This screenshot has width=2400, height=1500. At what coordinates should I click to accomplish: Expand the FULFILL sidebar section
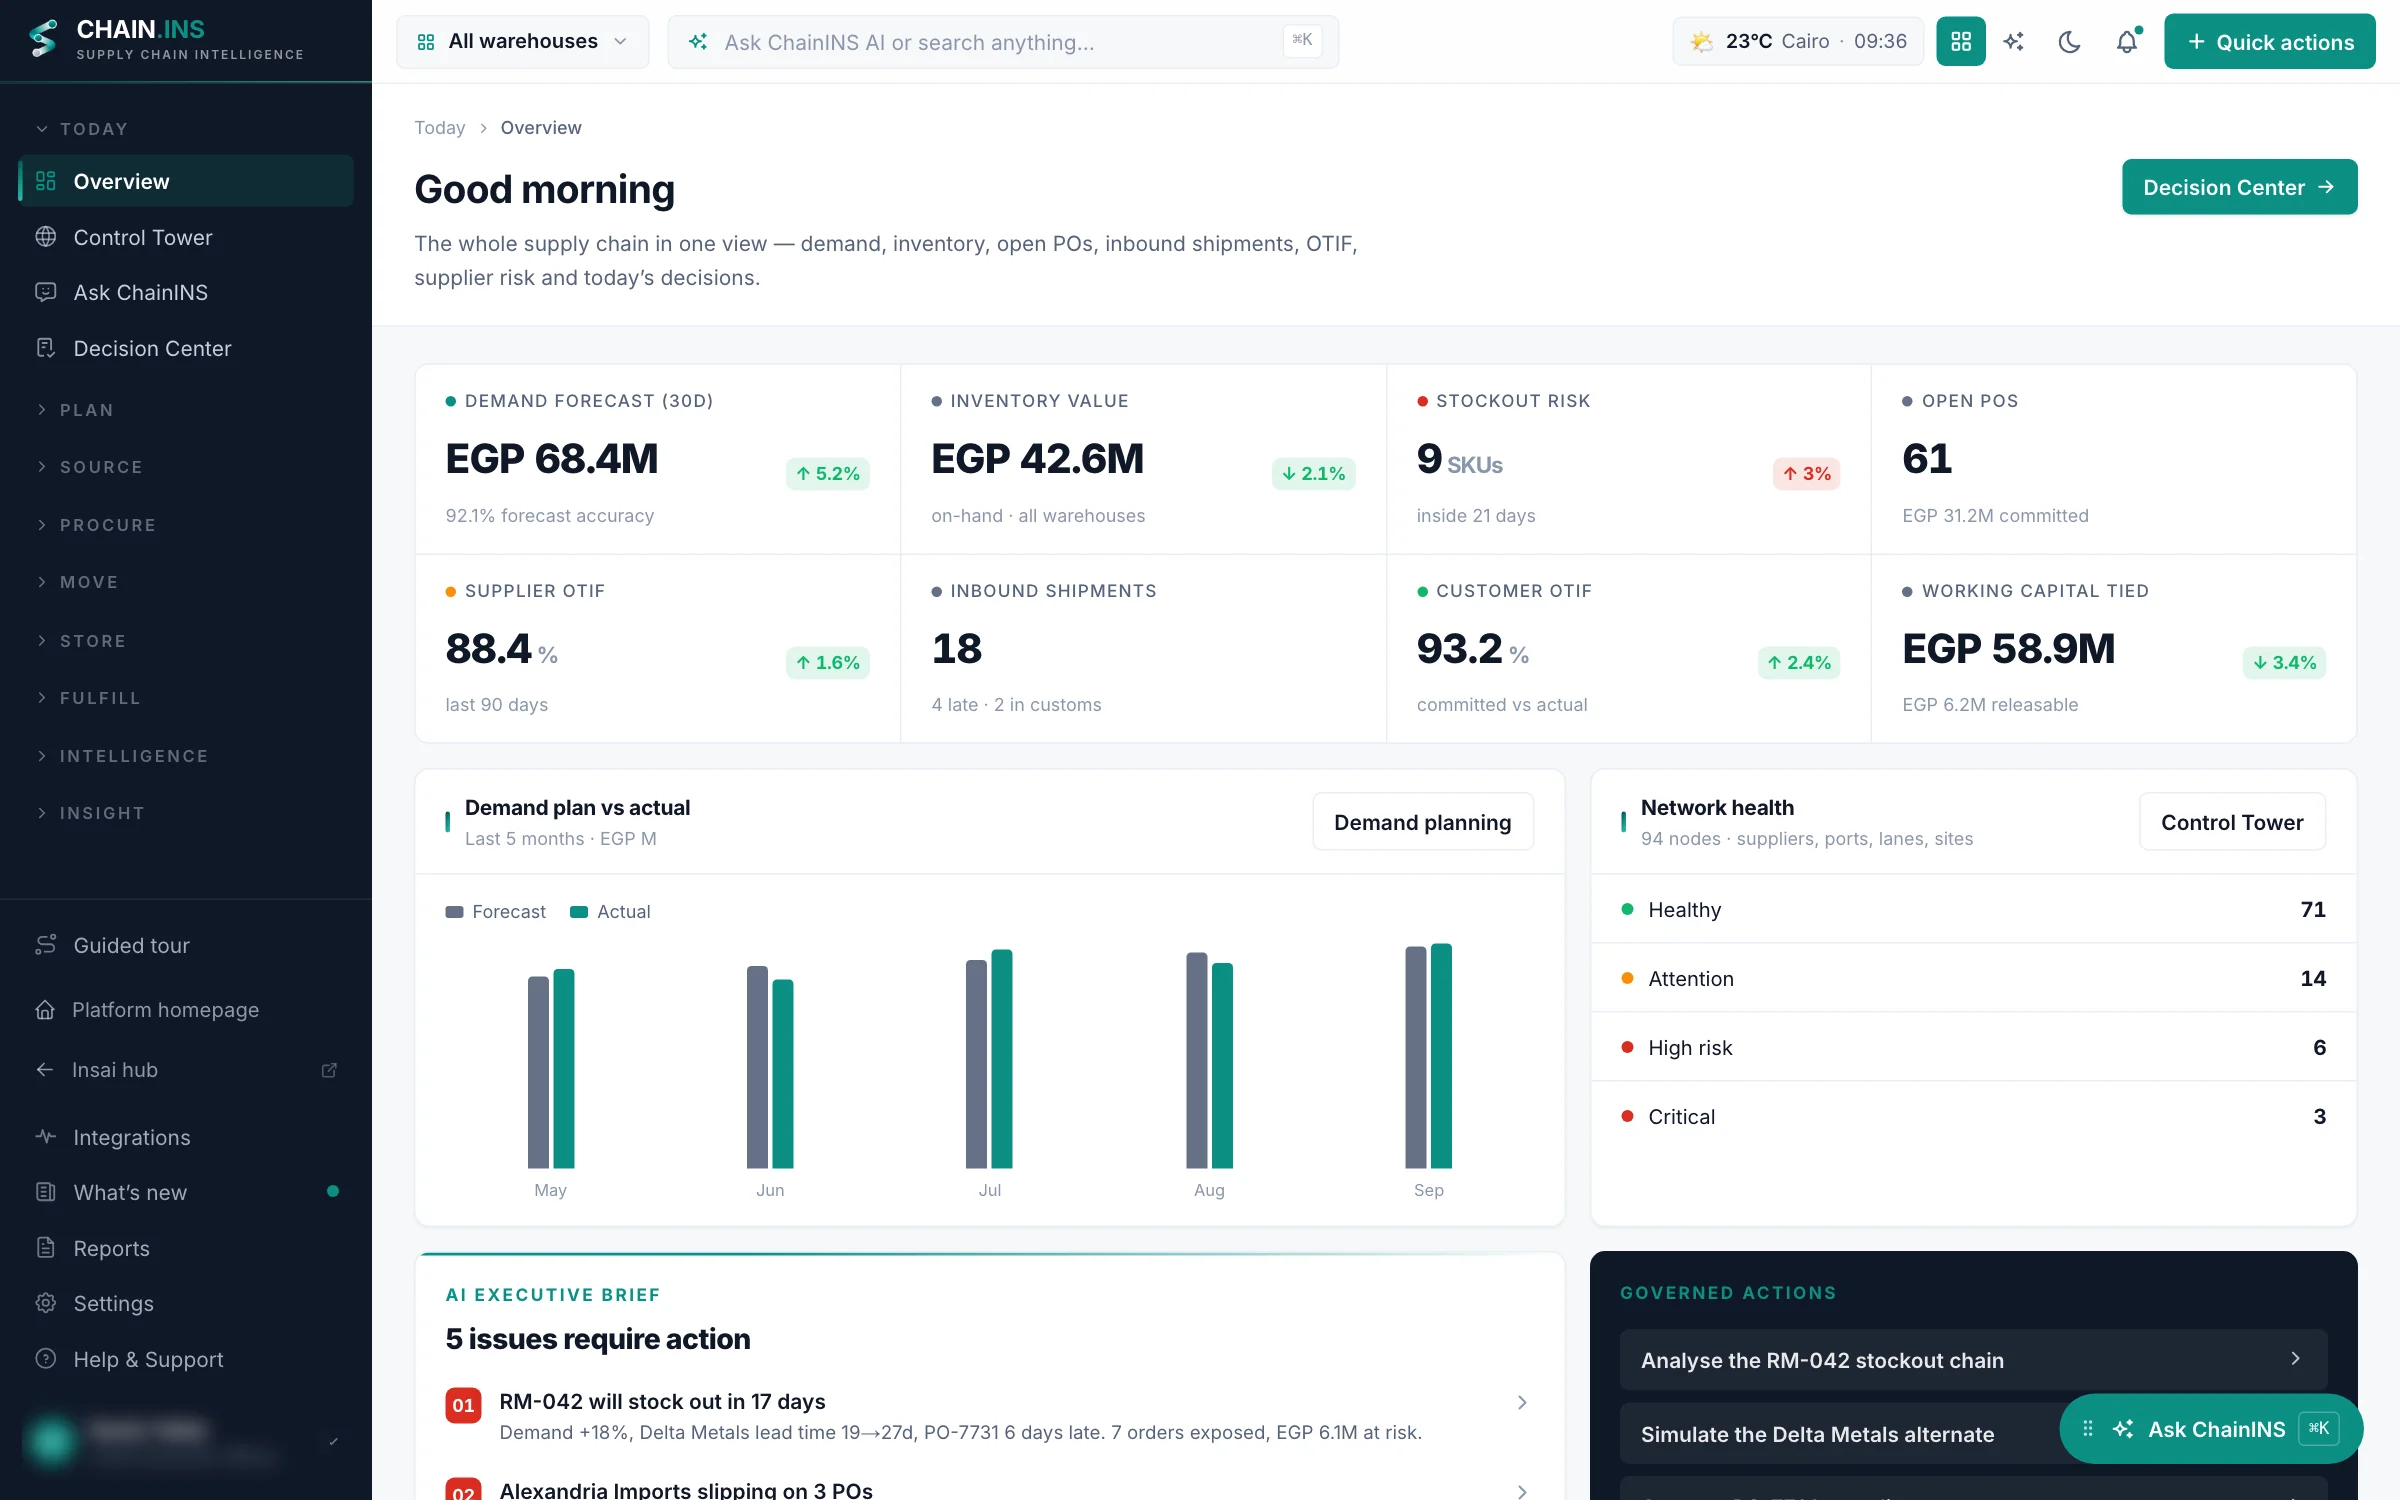click(89, 698)
